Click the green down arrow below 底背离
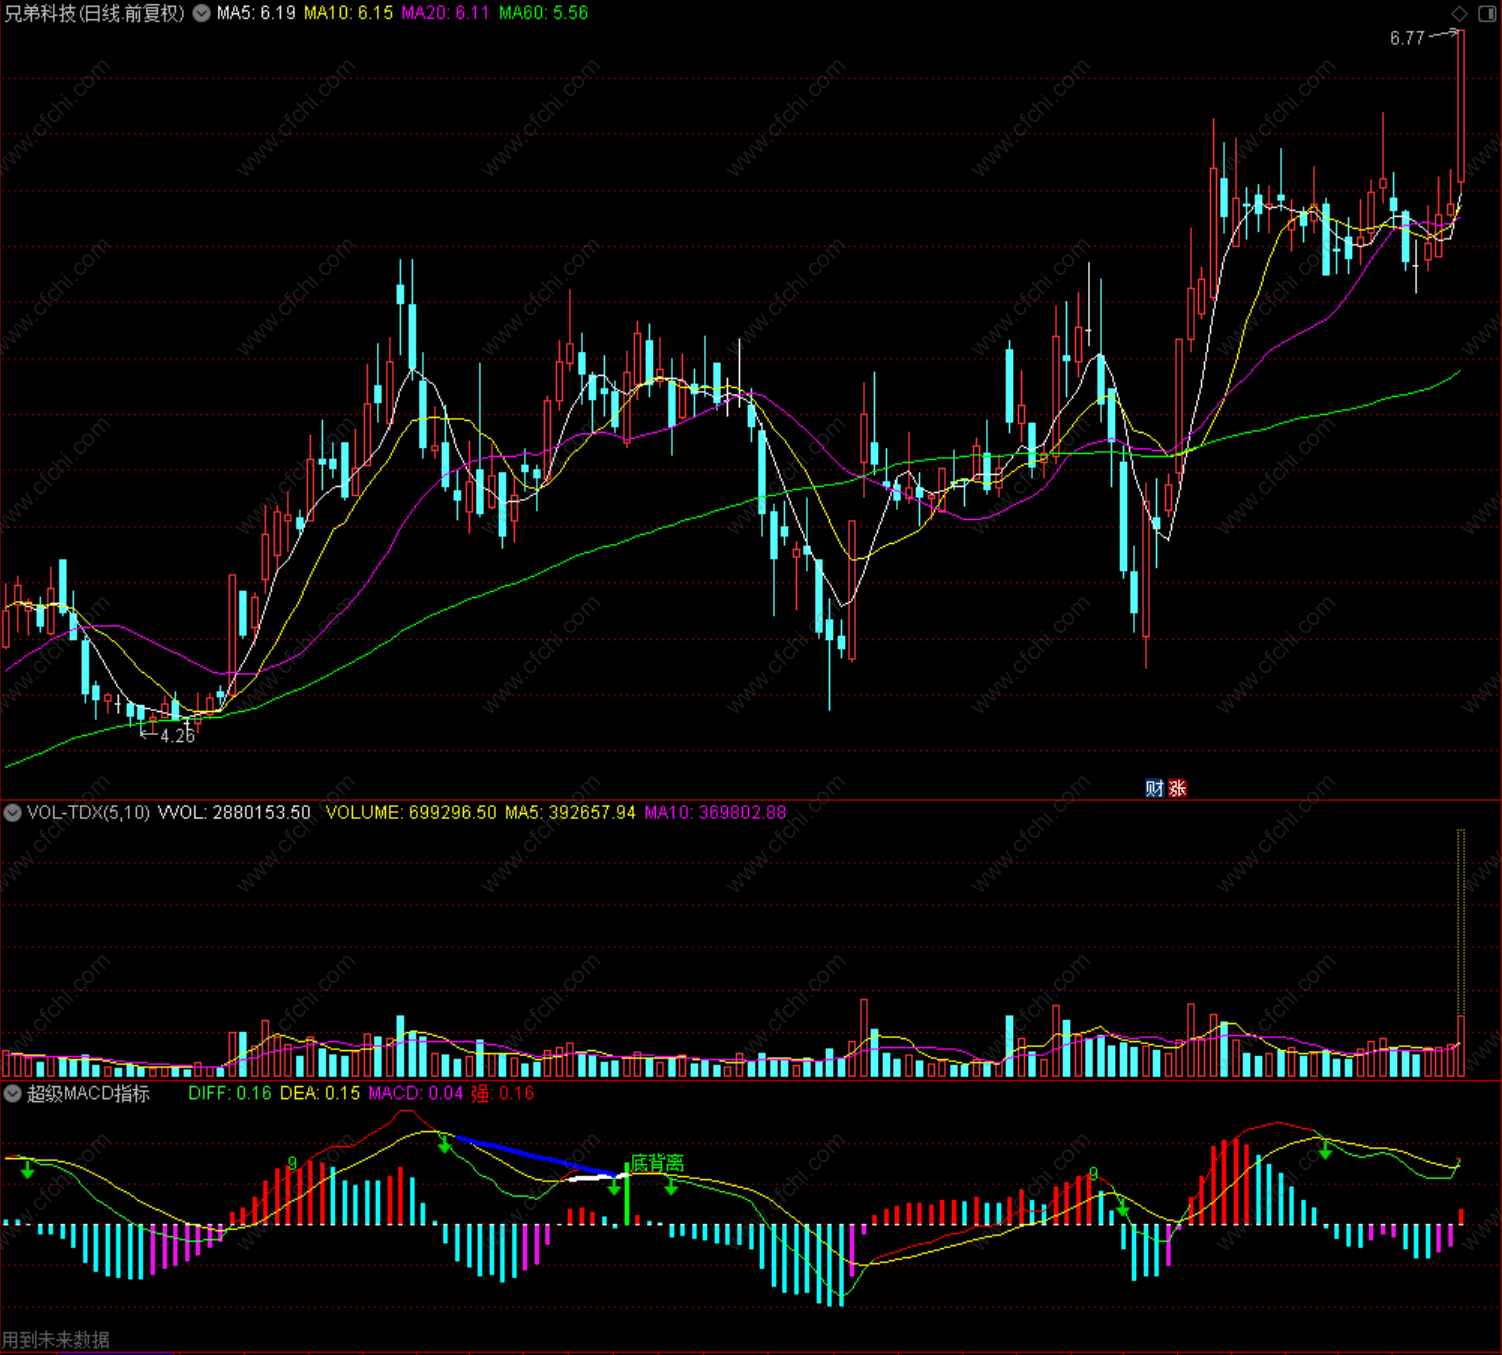This screenshot has width=1502, height=1355. coord(672,1187)
